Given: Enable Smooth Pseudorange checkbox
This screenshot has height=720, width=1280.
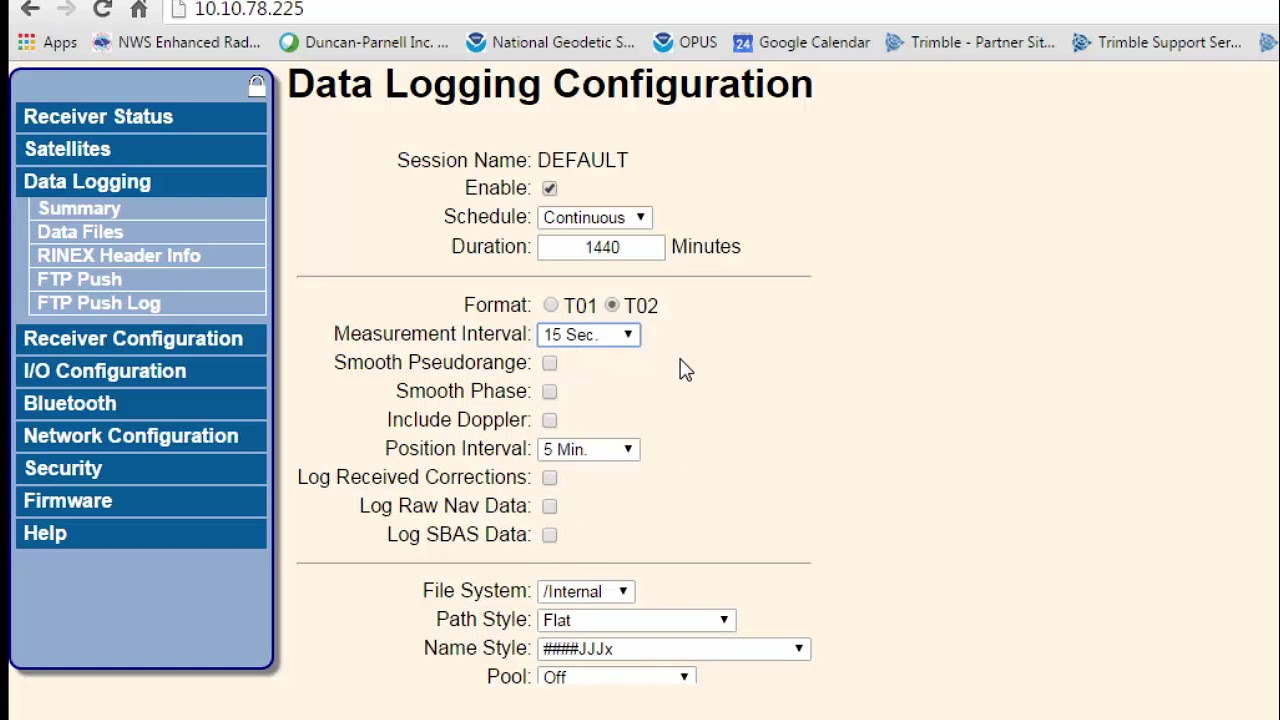Looking at the screenshot, I should pyautogui.click(x=550, y=363).
